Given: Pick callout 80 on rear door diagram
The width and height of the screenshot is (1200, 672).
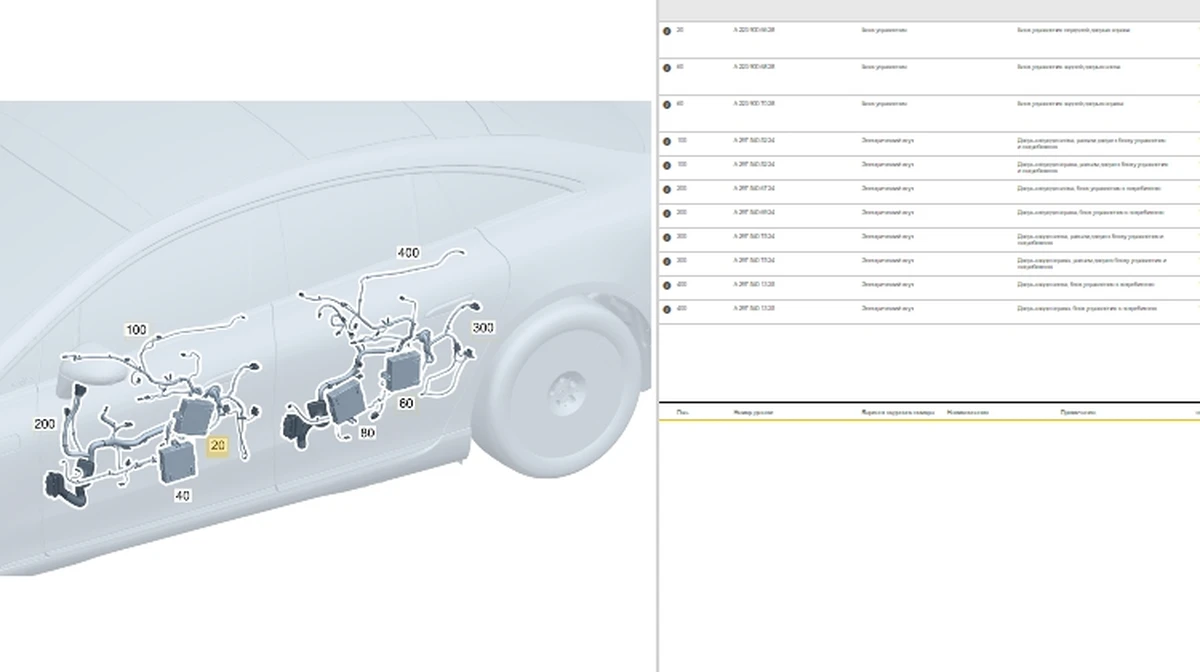Looking at the screenshot, I should point(367,433).
